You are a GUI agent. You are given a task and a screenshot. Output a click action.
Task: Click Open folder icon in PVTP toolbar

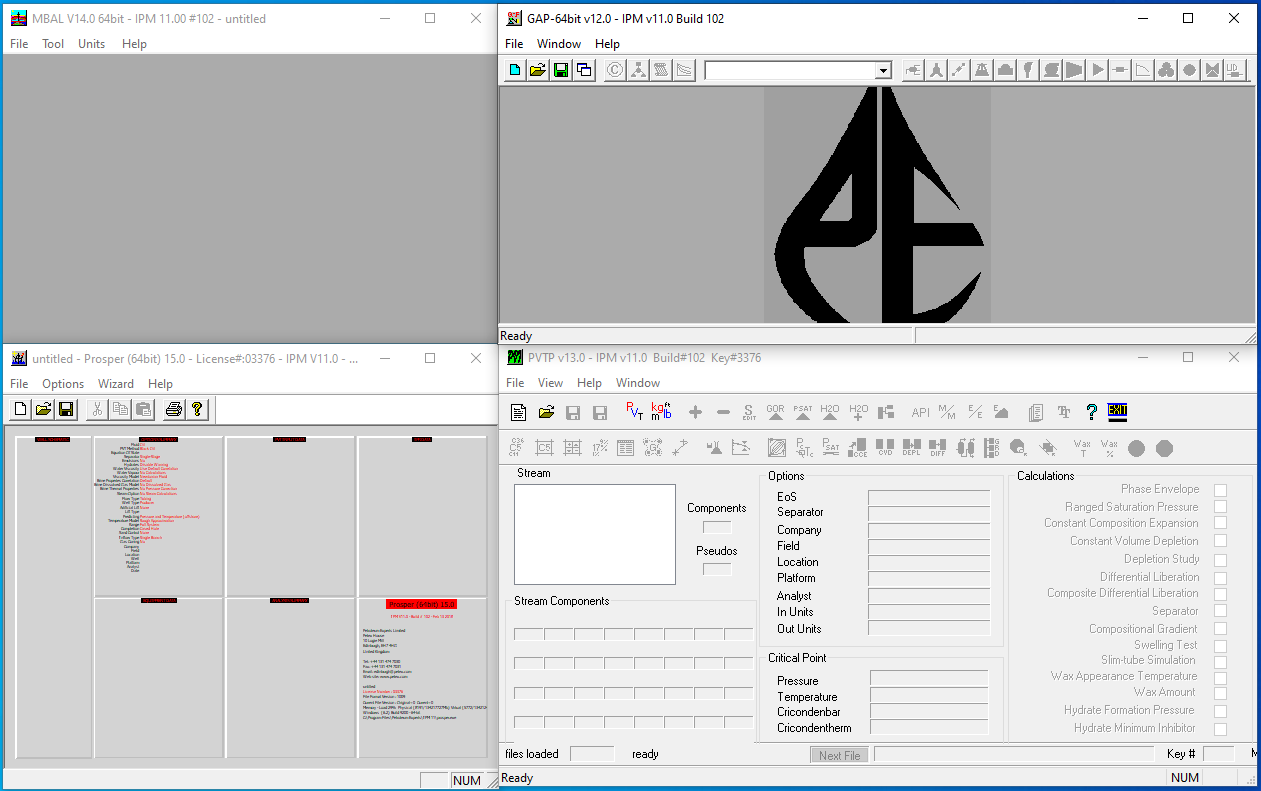click(546, 412)
